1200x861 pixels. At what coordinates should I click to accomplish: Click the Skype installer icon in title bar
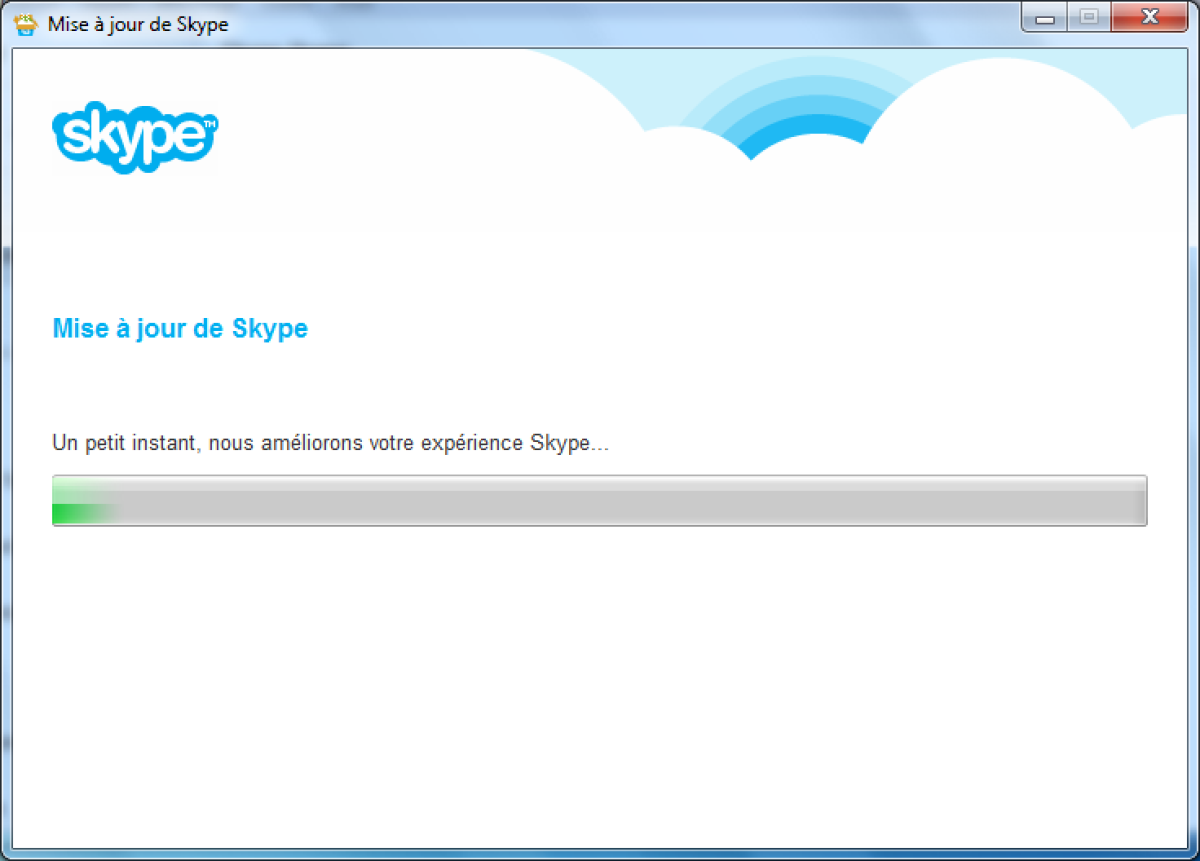[28, 24]
